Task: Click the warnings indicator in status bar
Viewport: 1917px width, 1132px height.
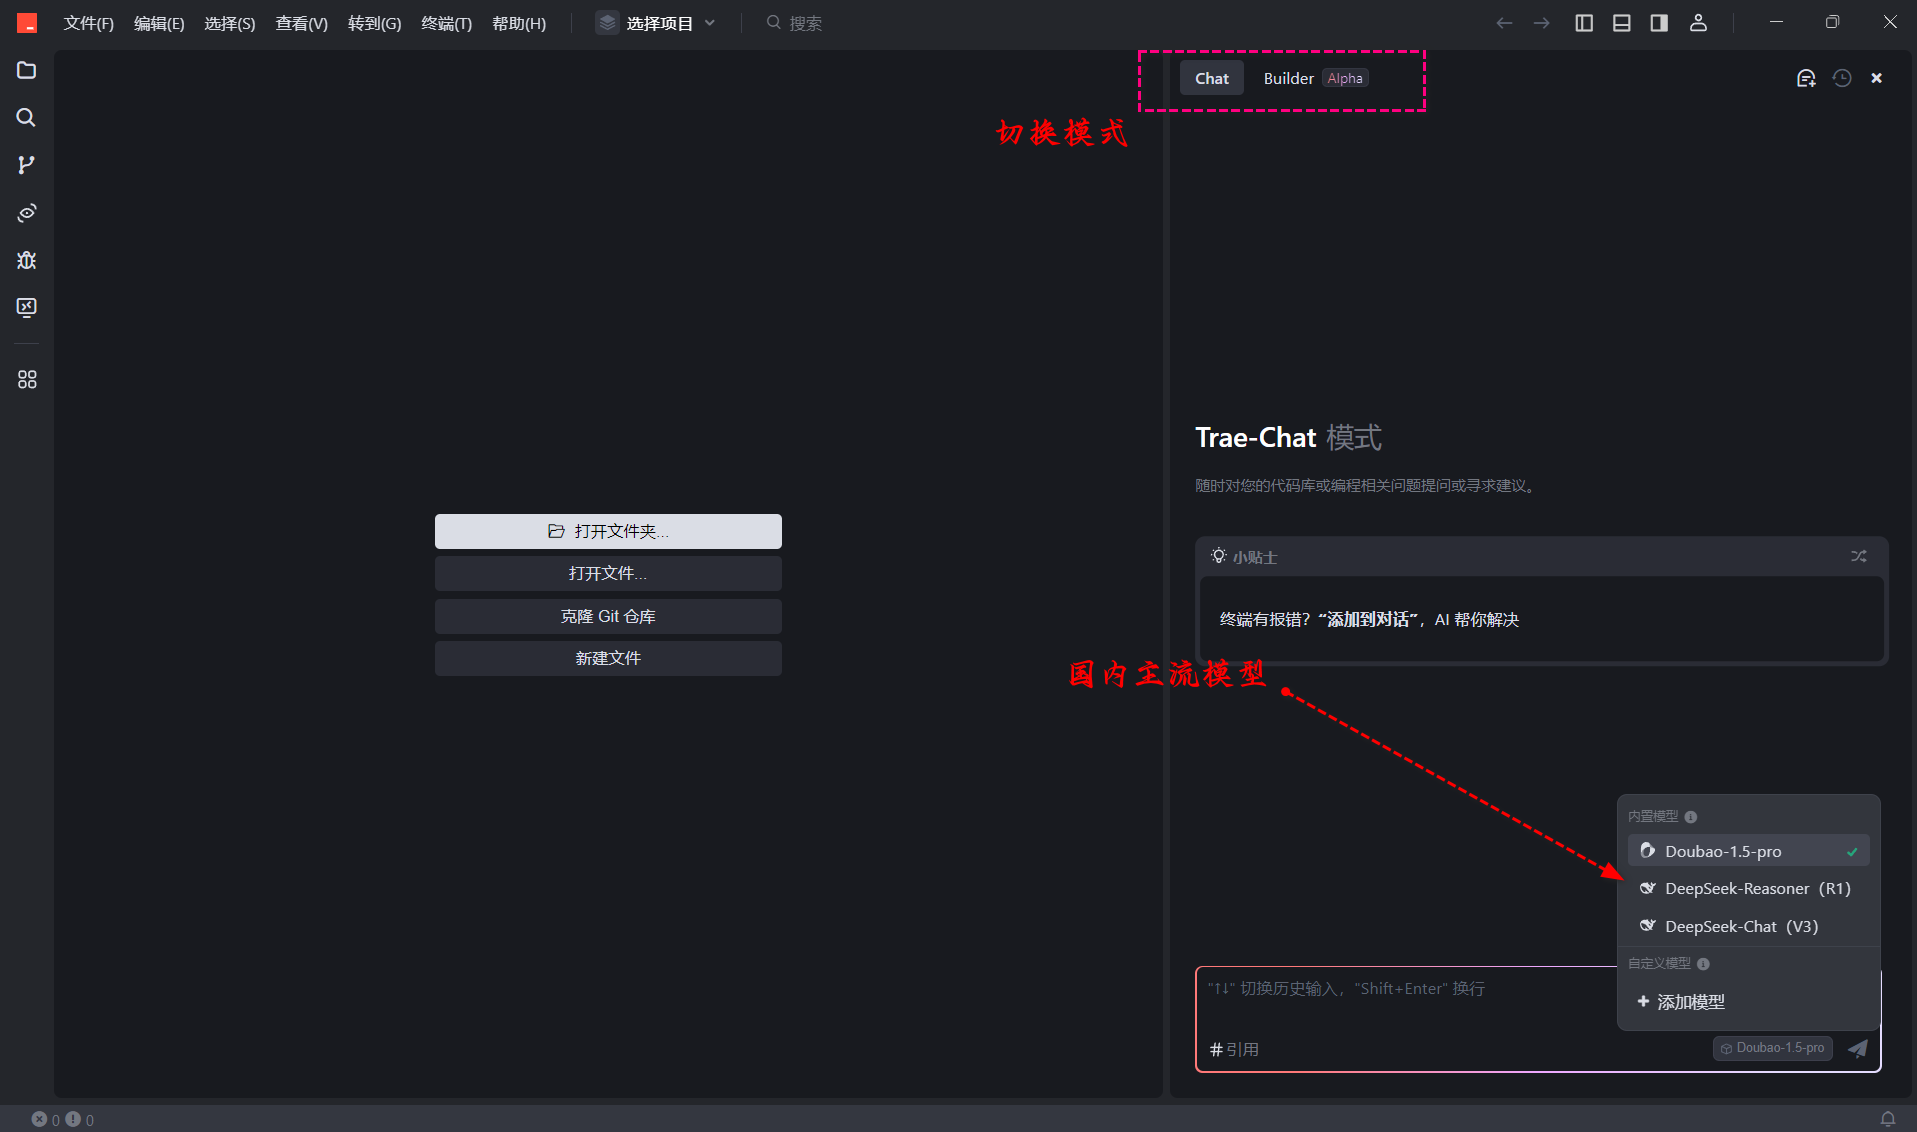Action: 80,1120
